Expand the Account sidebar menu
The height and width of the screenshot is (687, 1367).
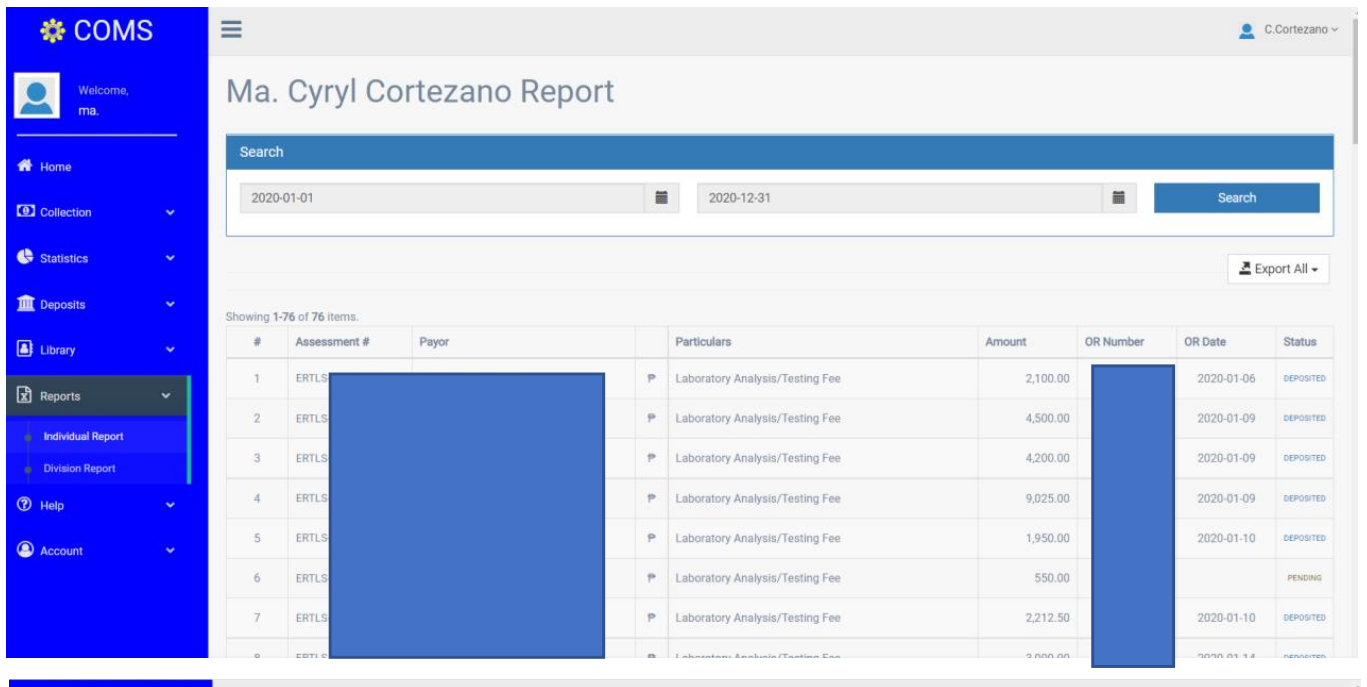97,549
